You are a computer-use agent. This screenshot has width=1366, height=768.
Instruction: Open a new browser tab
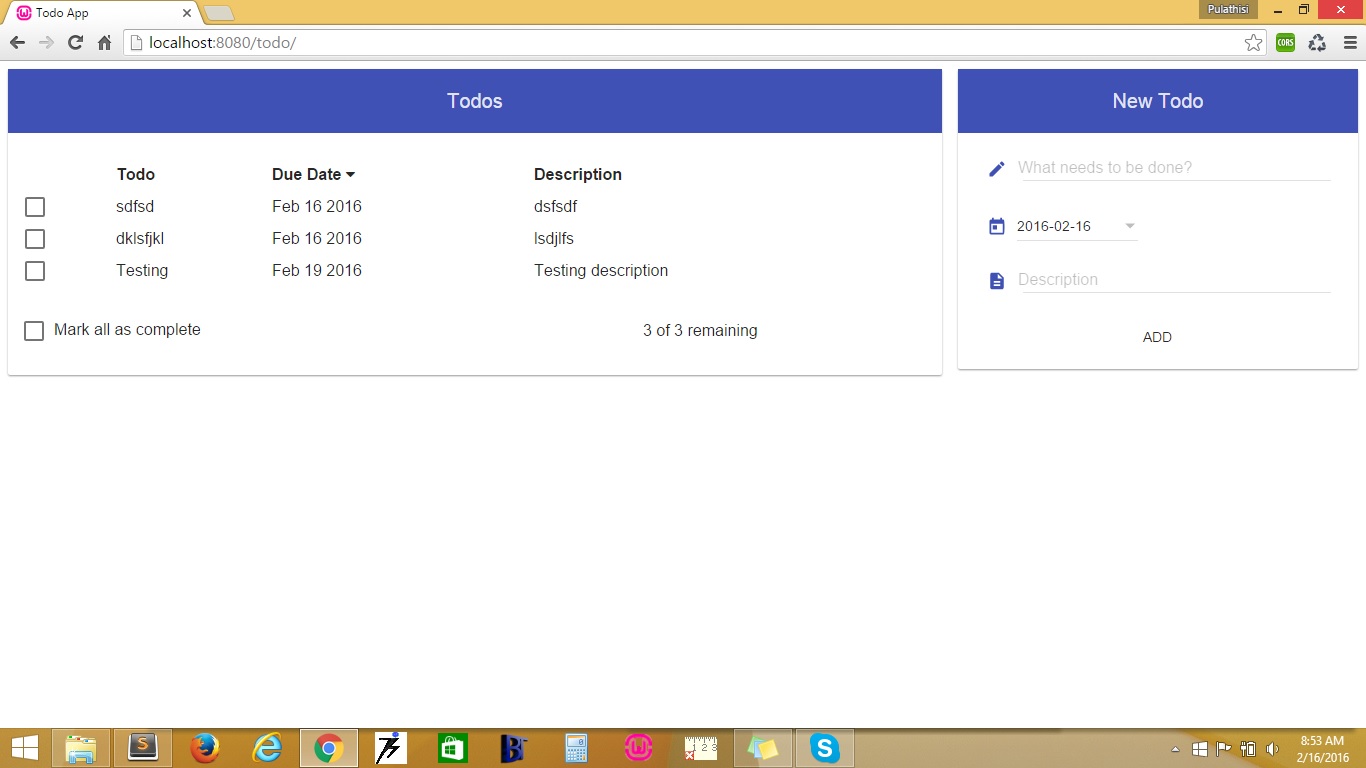pos(219,13)
